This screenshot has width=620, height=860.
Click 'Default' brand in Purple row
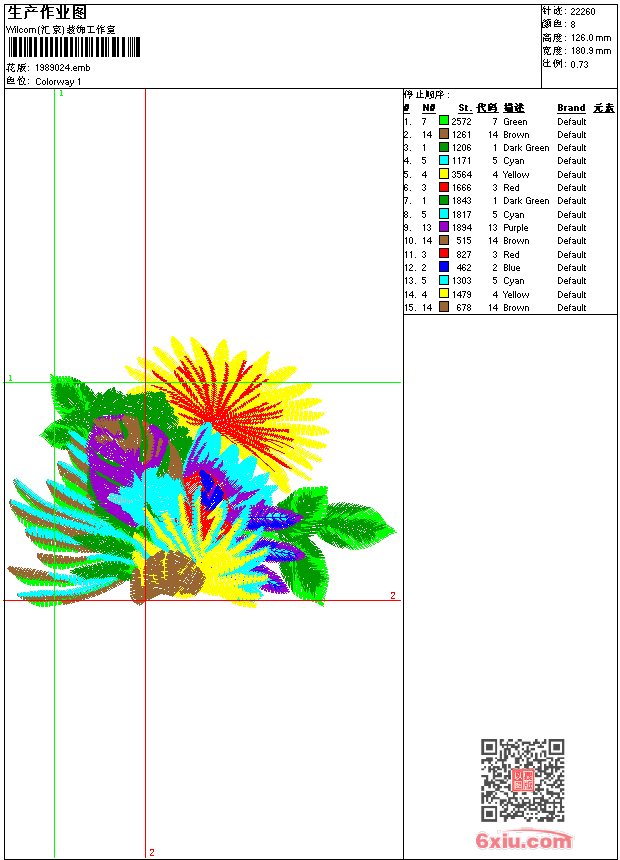(572, 228)
